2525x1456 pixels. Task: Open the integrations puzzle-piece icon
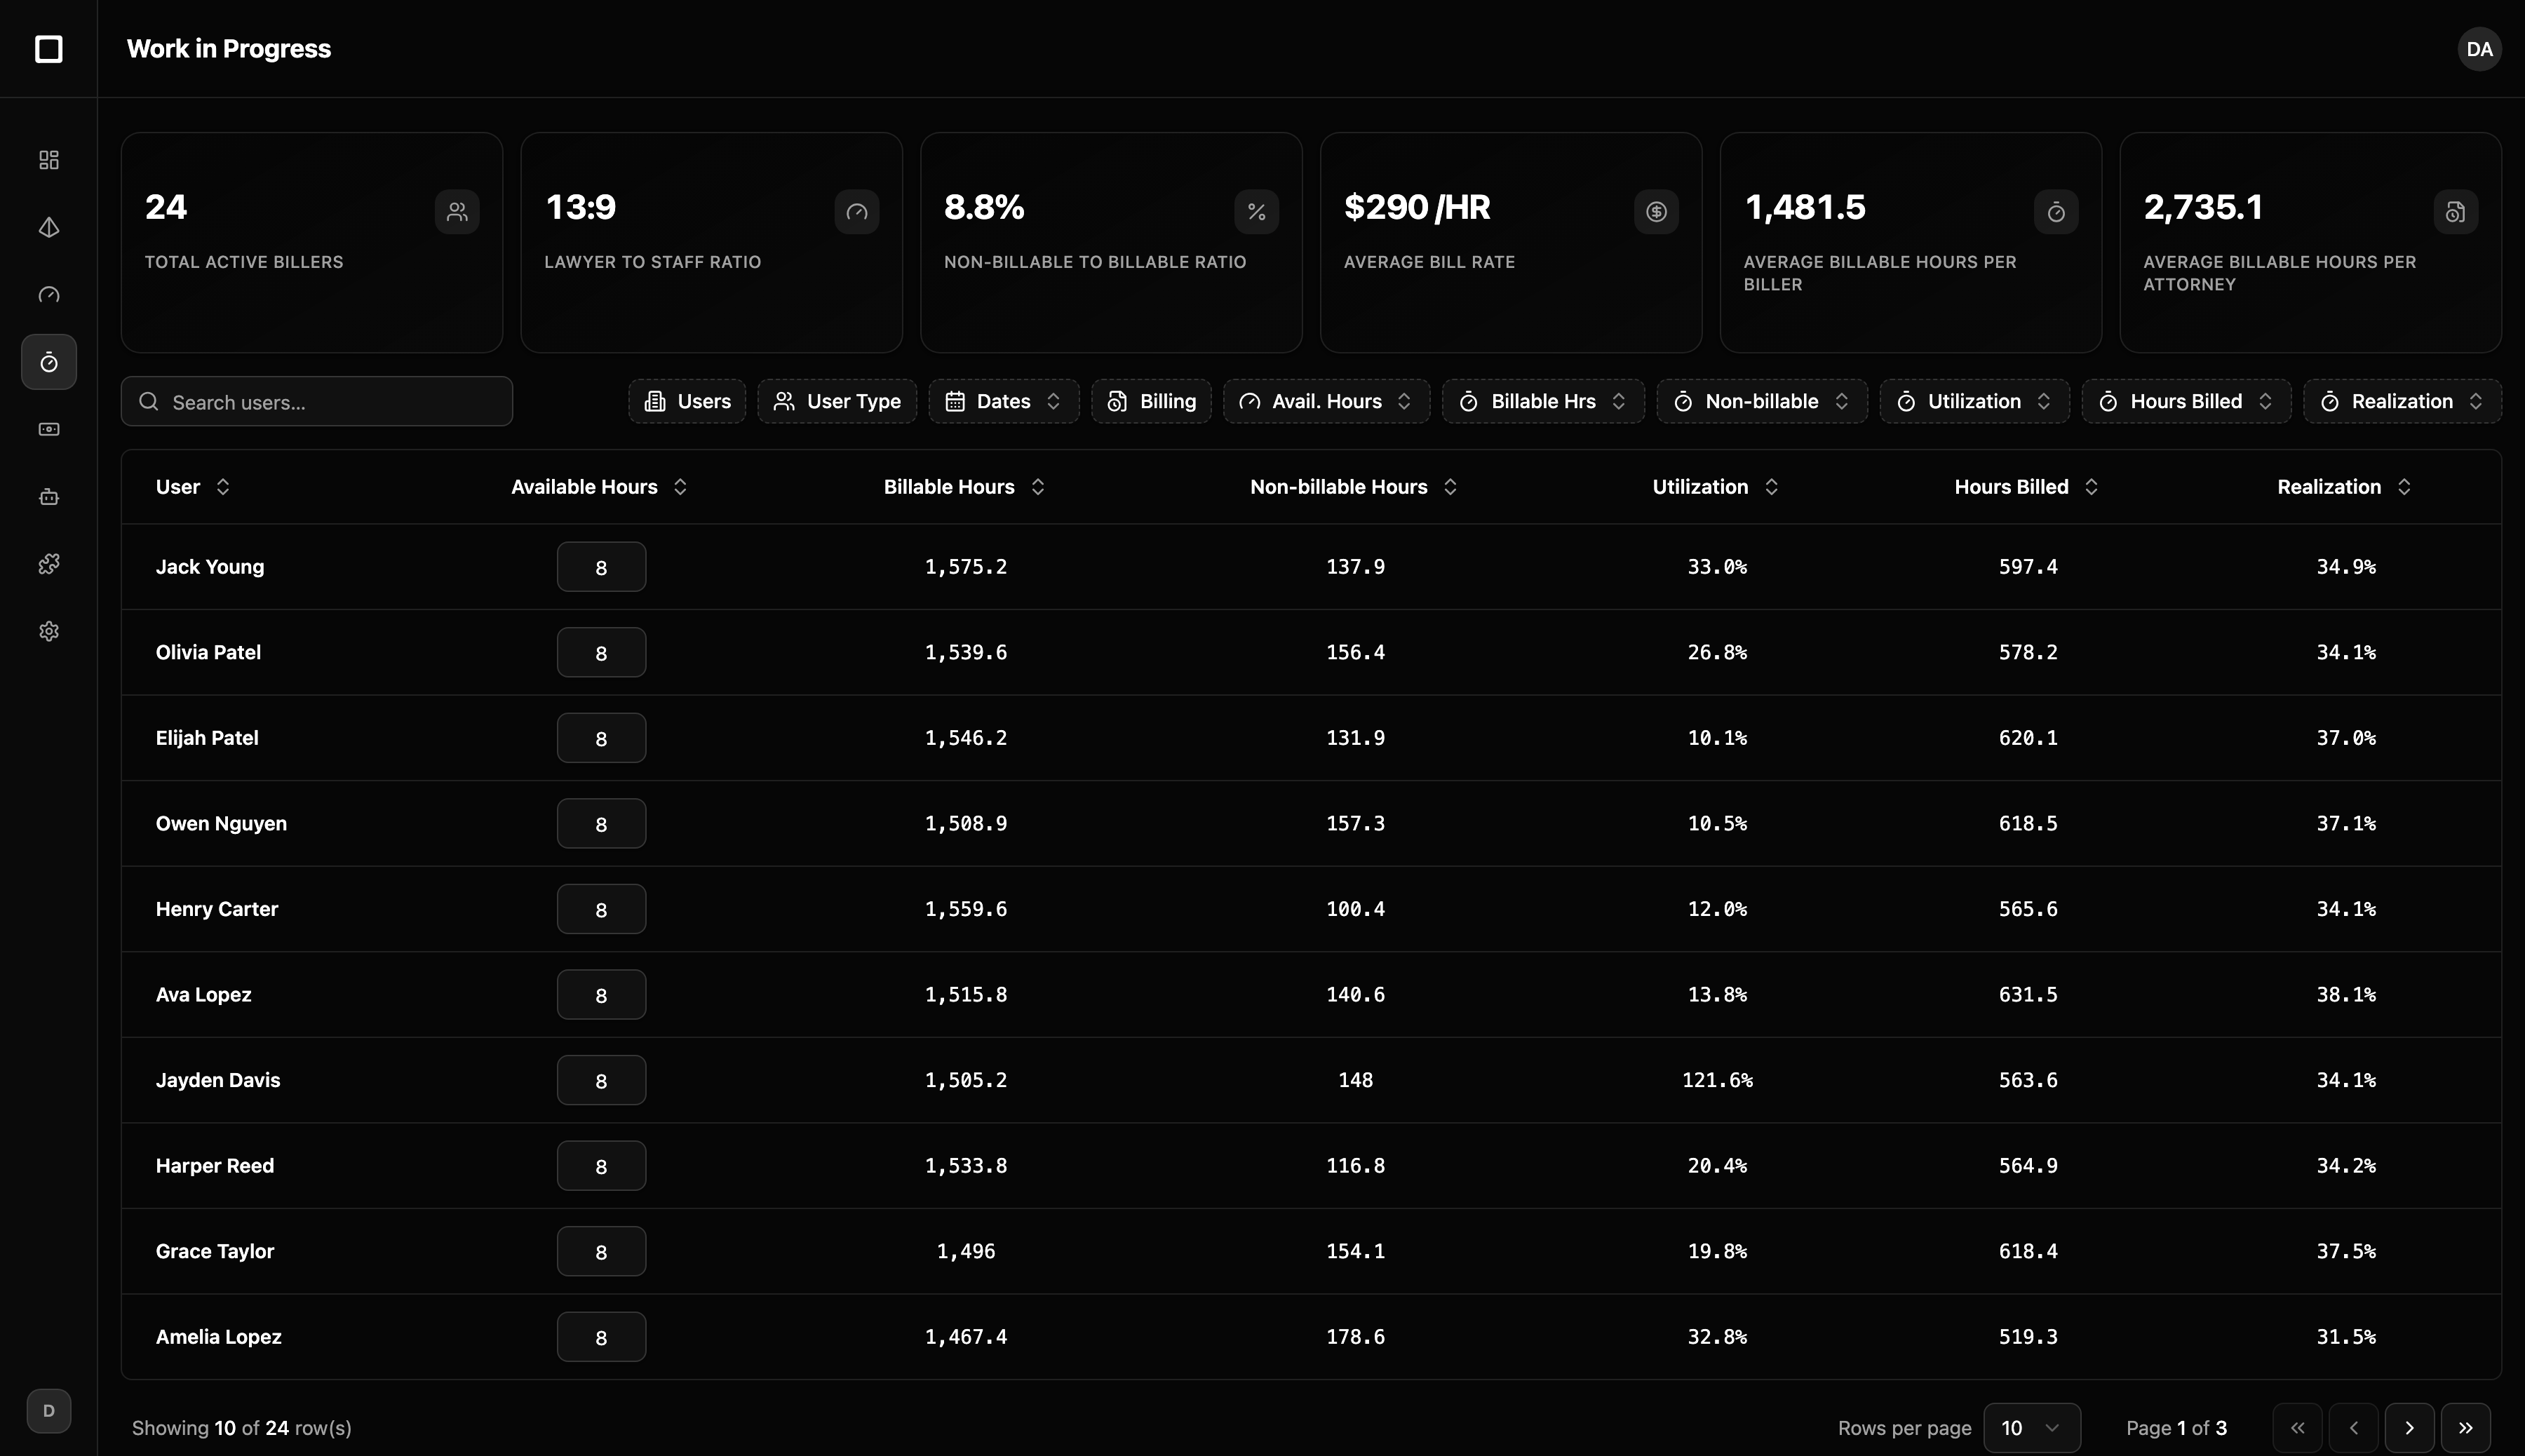coord(48,563)
